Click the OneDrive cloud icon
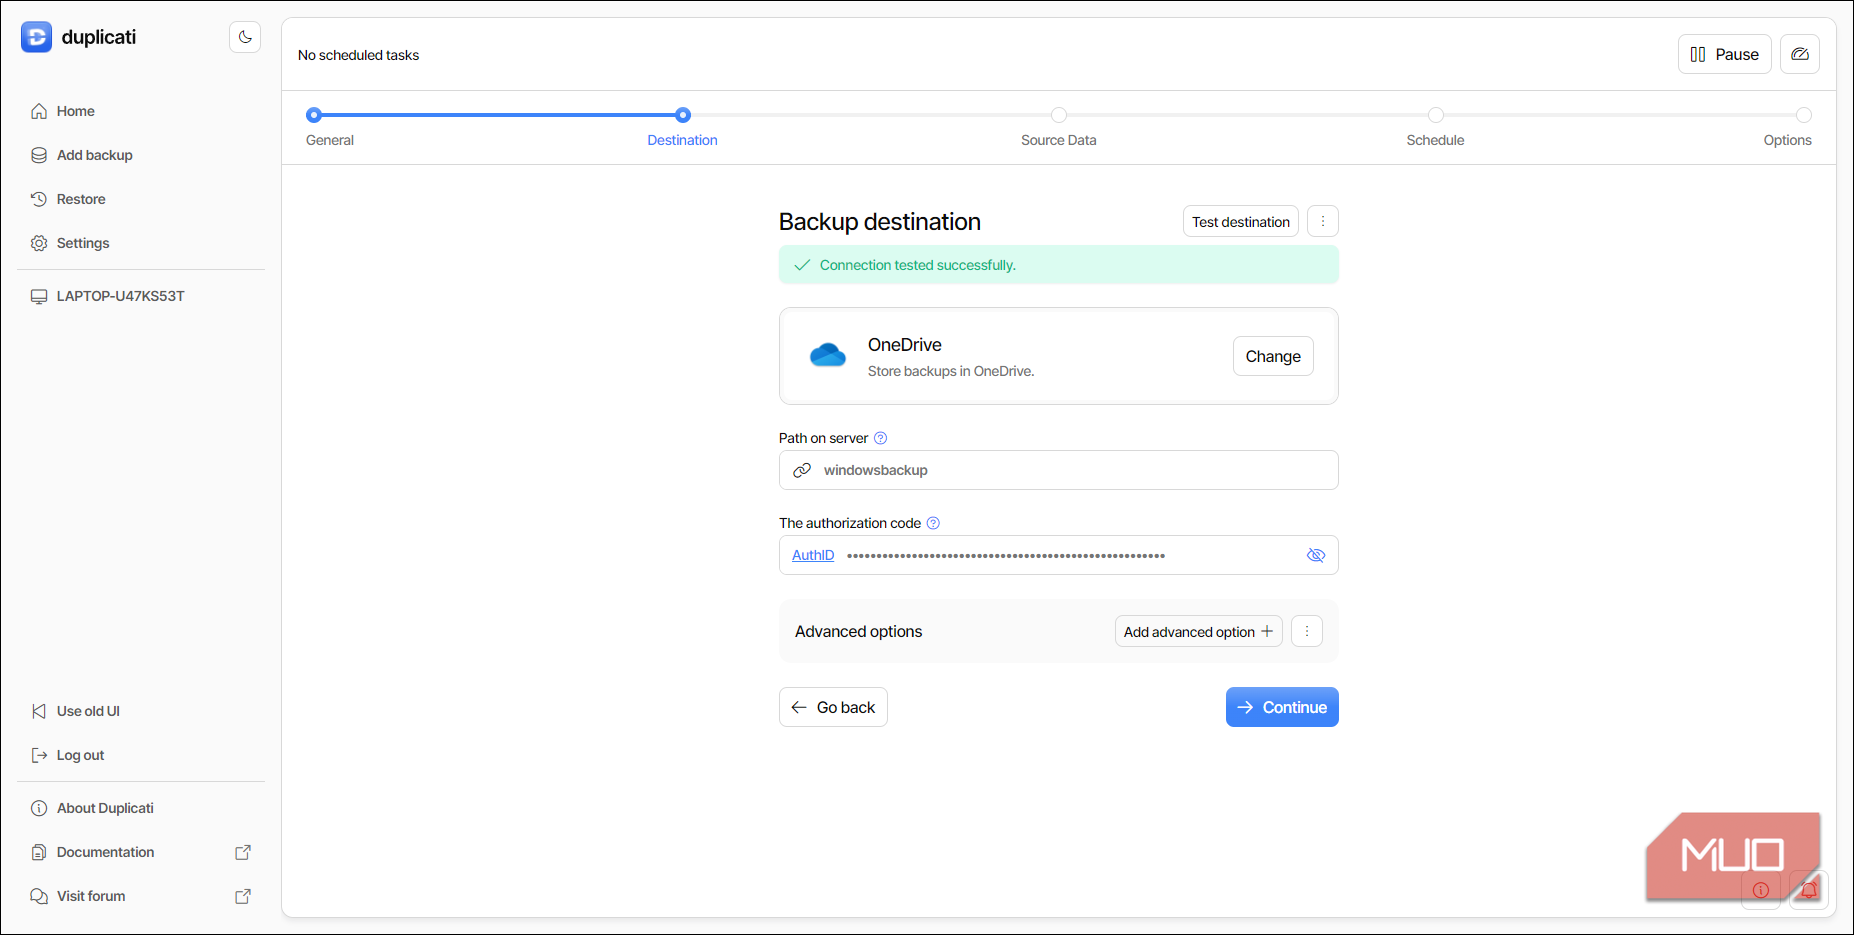This screenshot has width=1854, height=935. coord(828,355)
